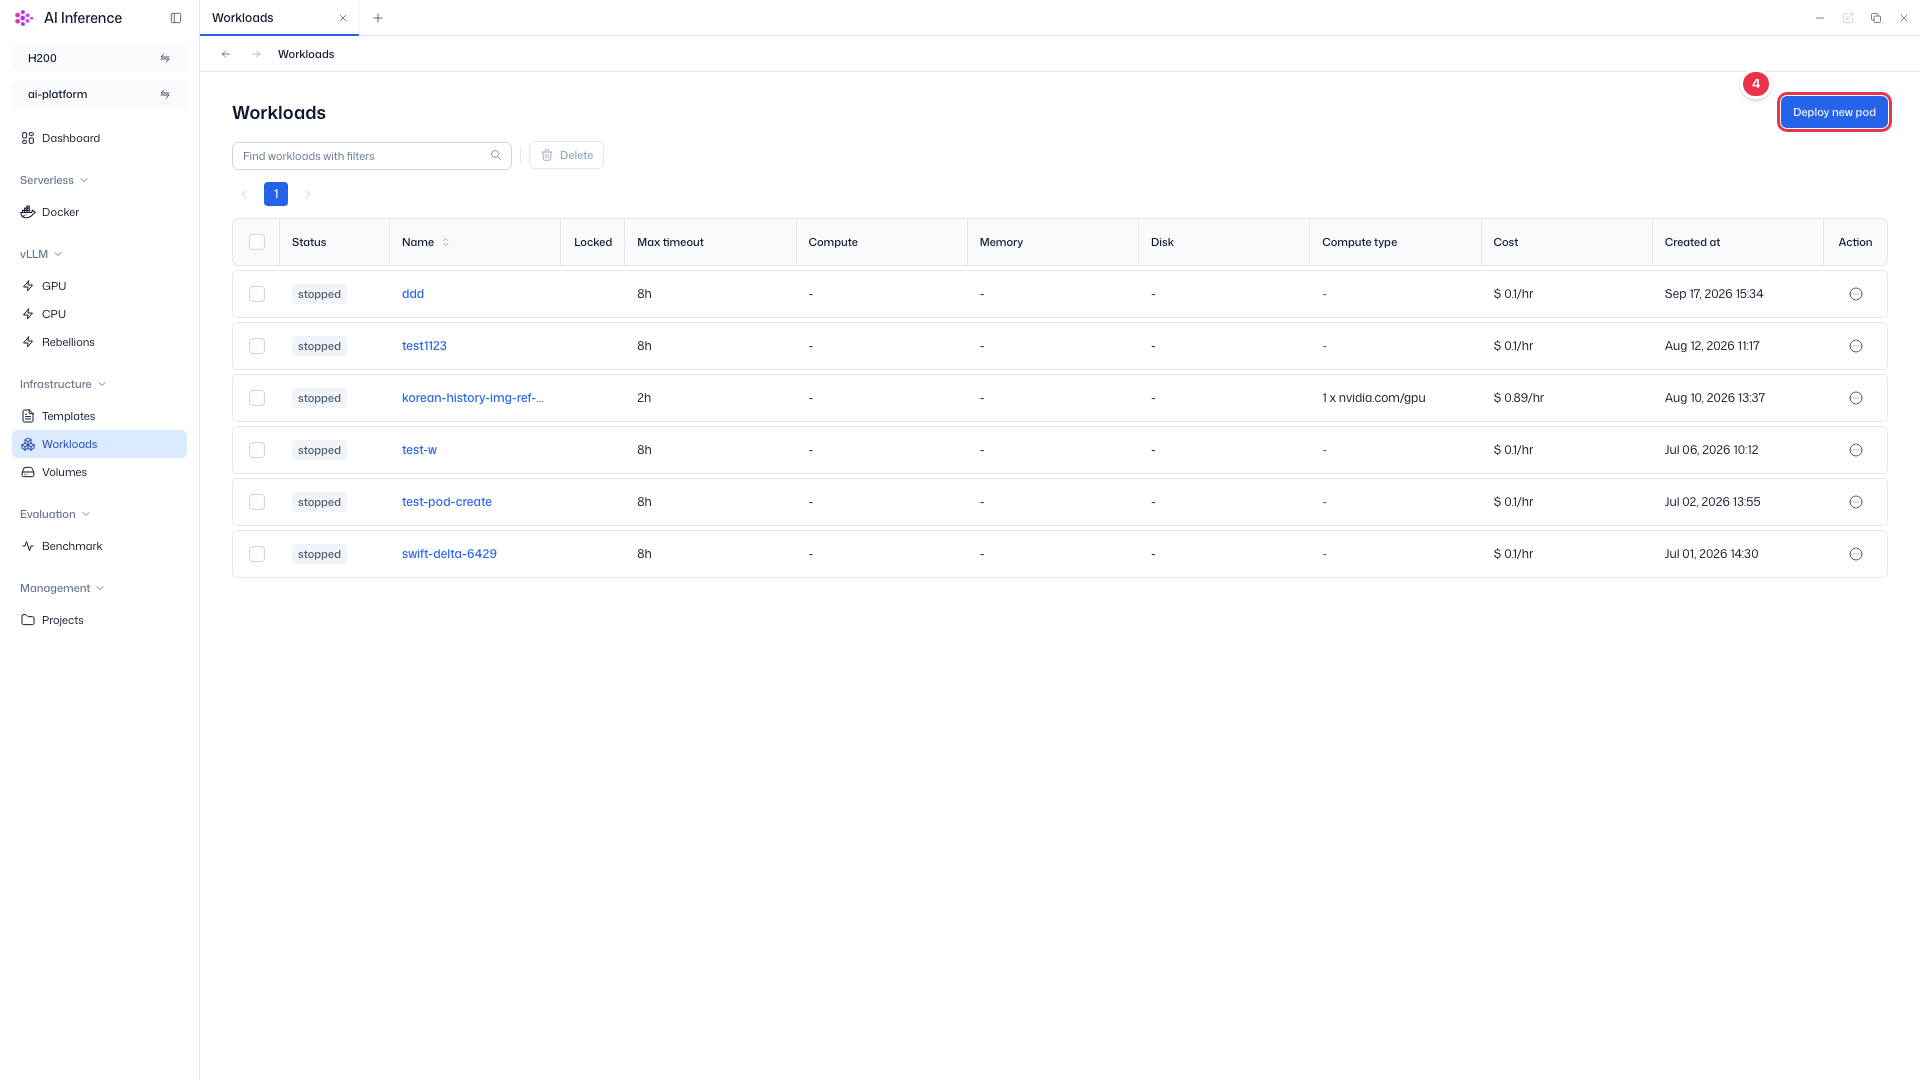1920x1080 pixels.
Task: Select the ddd workload checkbox
Action: coord(257,294)
